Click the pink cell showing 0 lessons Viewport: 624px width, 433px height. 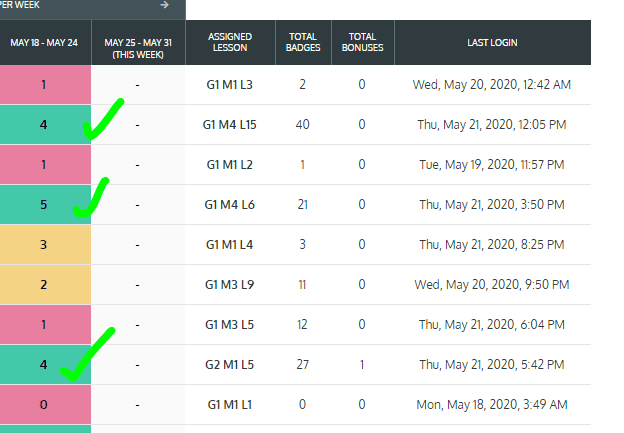45,405
